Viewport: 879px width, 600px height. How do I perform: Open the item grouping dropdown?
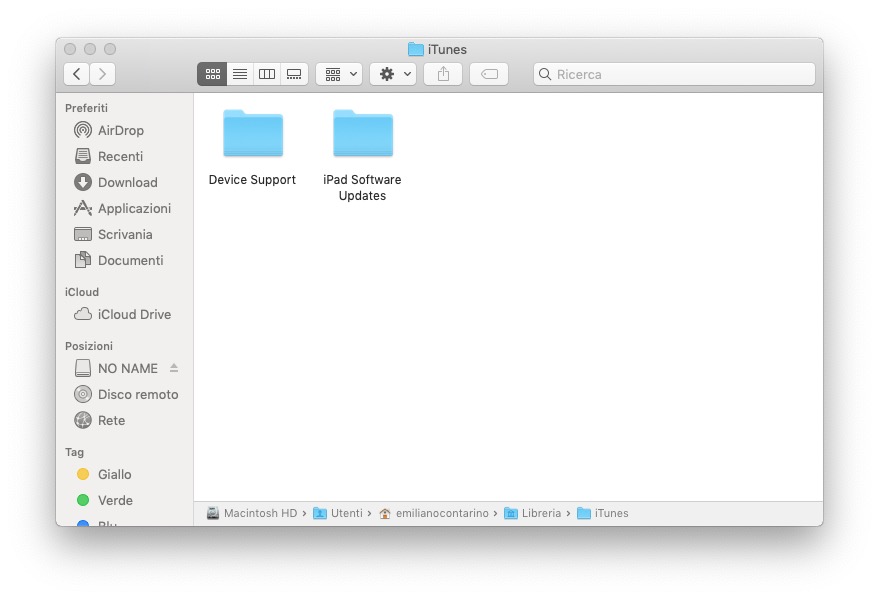coord(338,73)
